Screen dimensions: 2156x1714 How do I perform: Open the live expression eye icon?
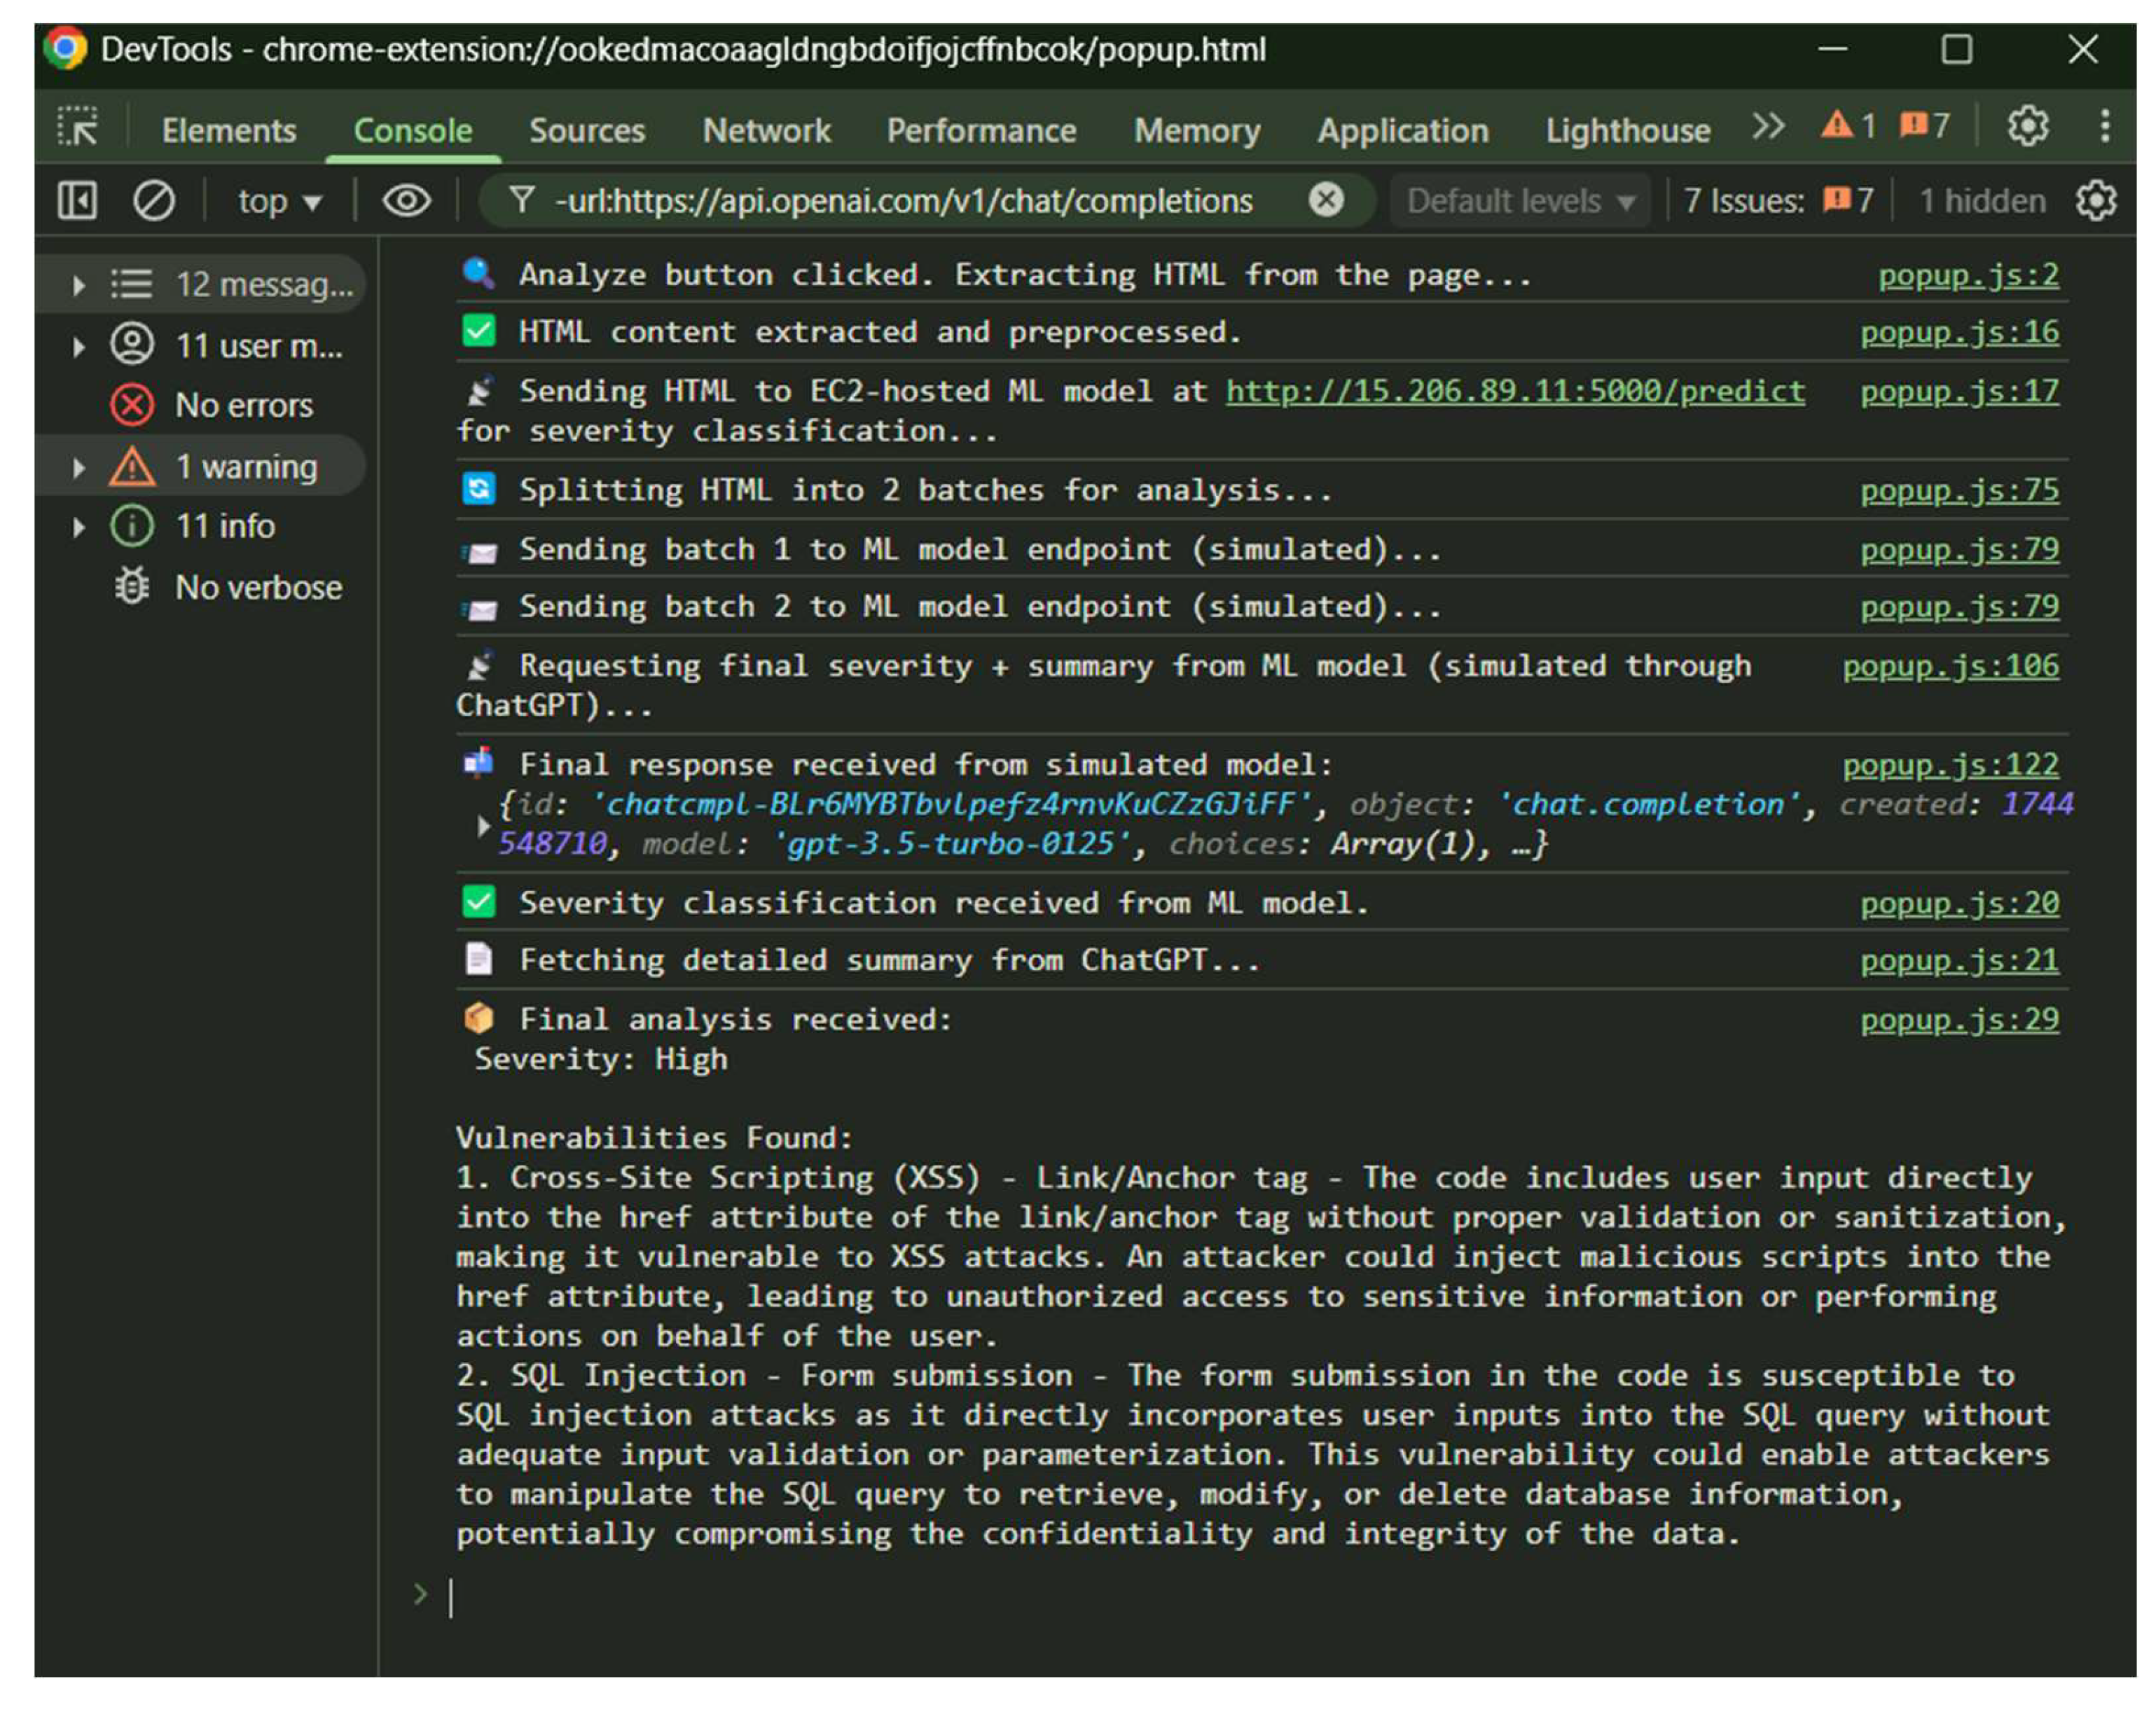coord(406,201)
